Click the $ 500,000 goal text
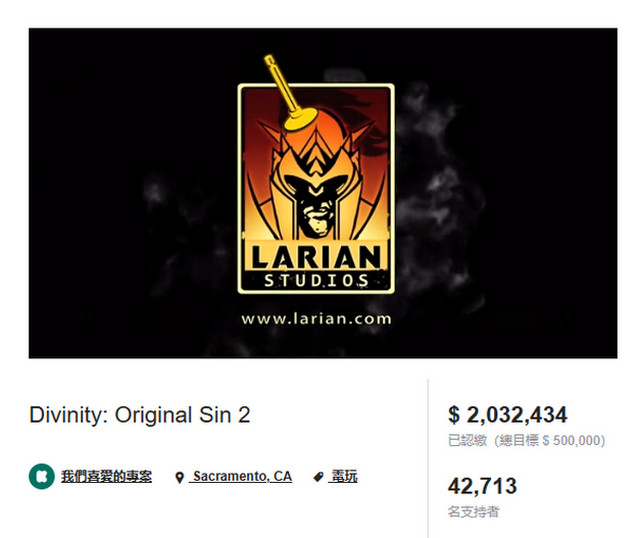 (x=571, y=440)
